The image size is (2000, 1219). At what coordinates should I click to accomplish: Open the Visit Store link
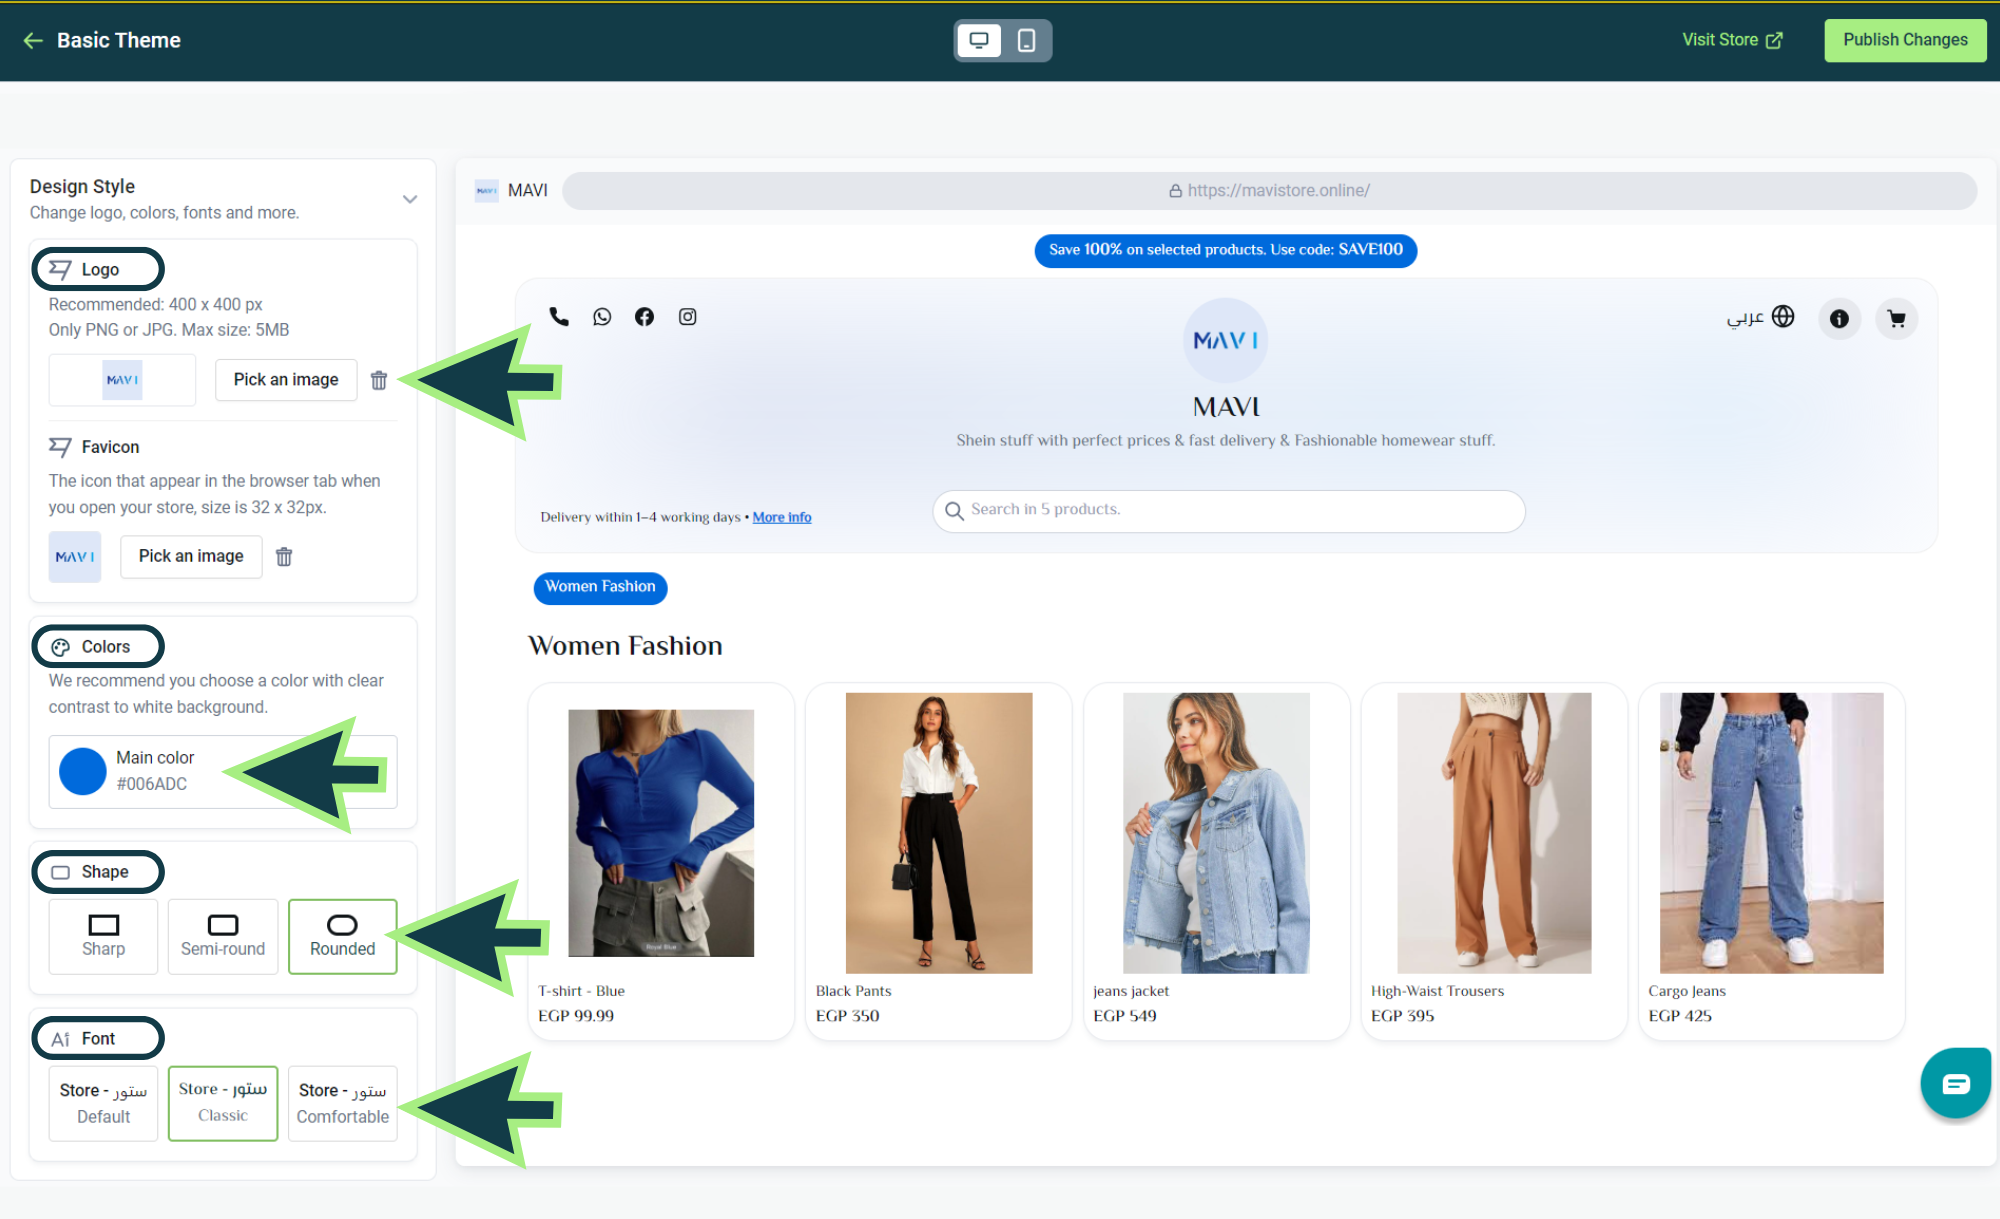pos(1732,41)
